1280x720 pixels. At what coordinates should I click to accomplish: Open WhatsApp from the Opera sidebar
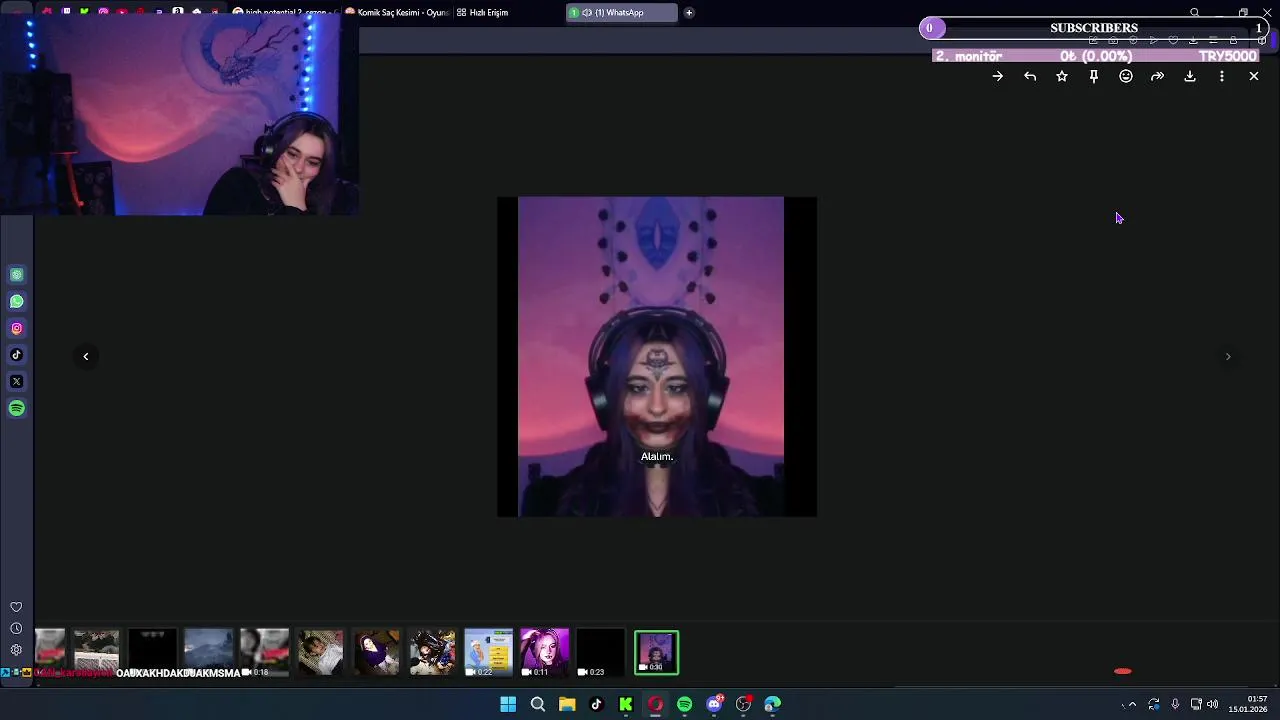(x=17, y=301)
